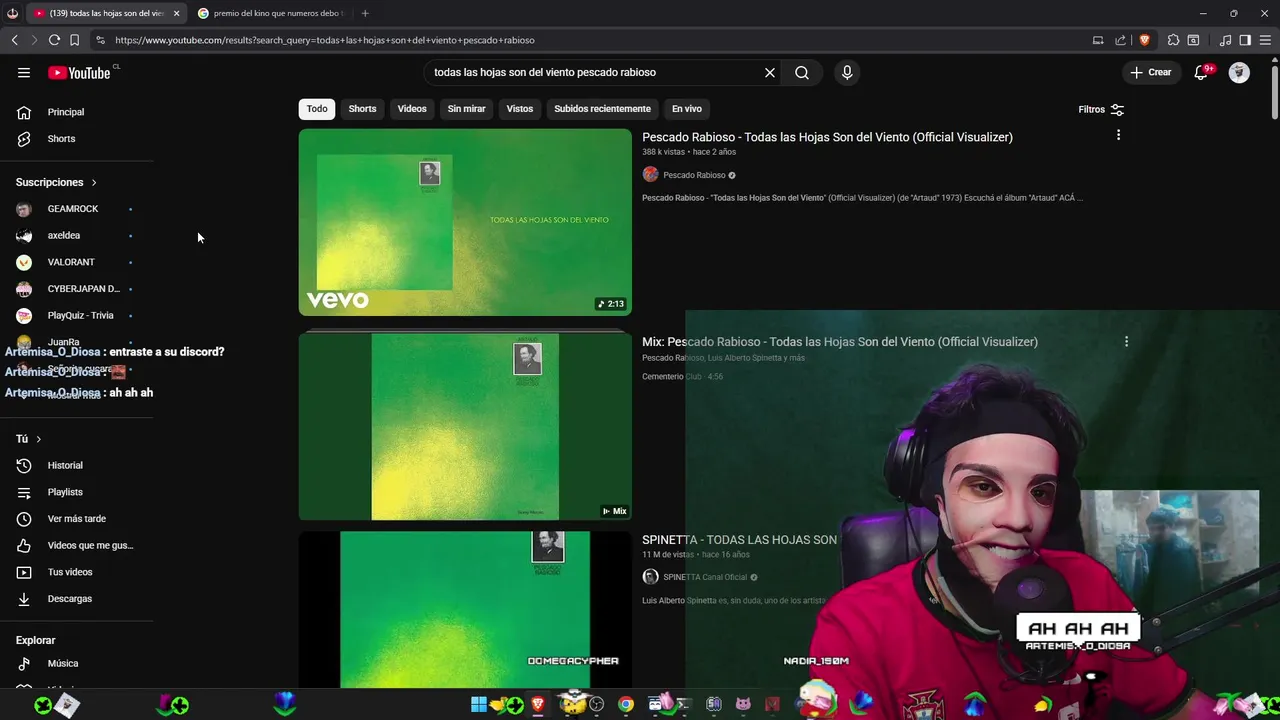Open more options for first result

[x=1118, y=135]
